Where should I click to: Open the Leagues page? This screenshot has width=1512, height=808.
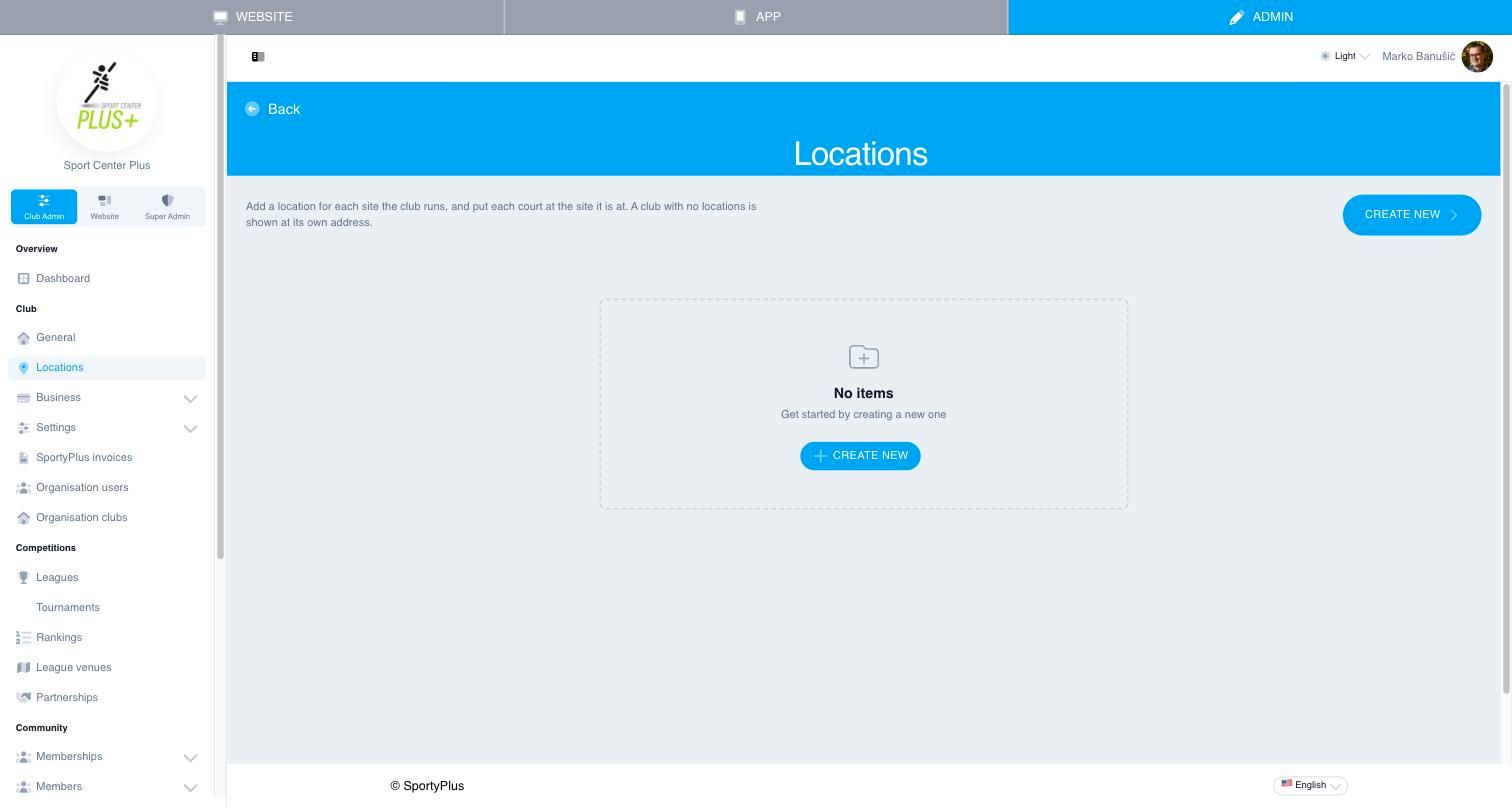[x=107, y=578]
